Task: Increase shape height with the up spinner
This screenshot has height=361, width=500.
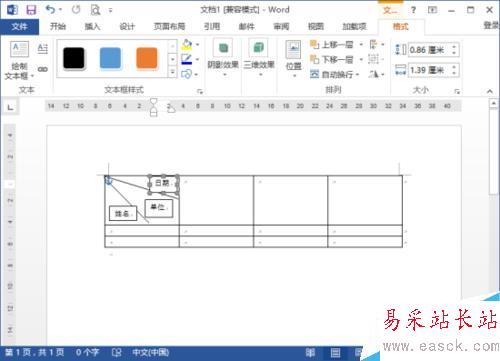Action: click(x=454, y=47)
